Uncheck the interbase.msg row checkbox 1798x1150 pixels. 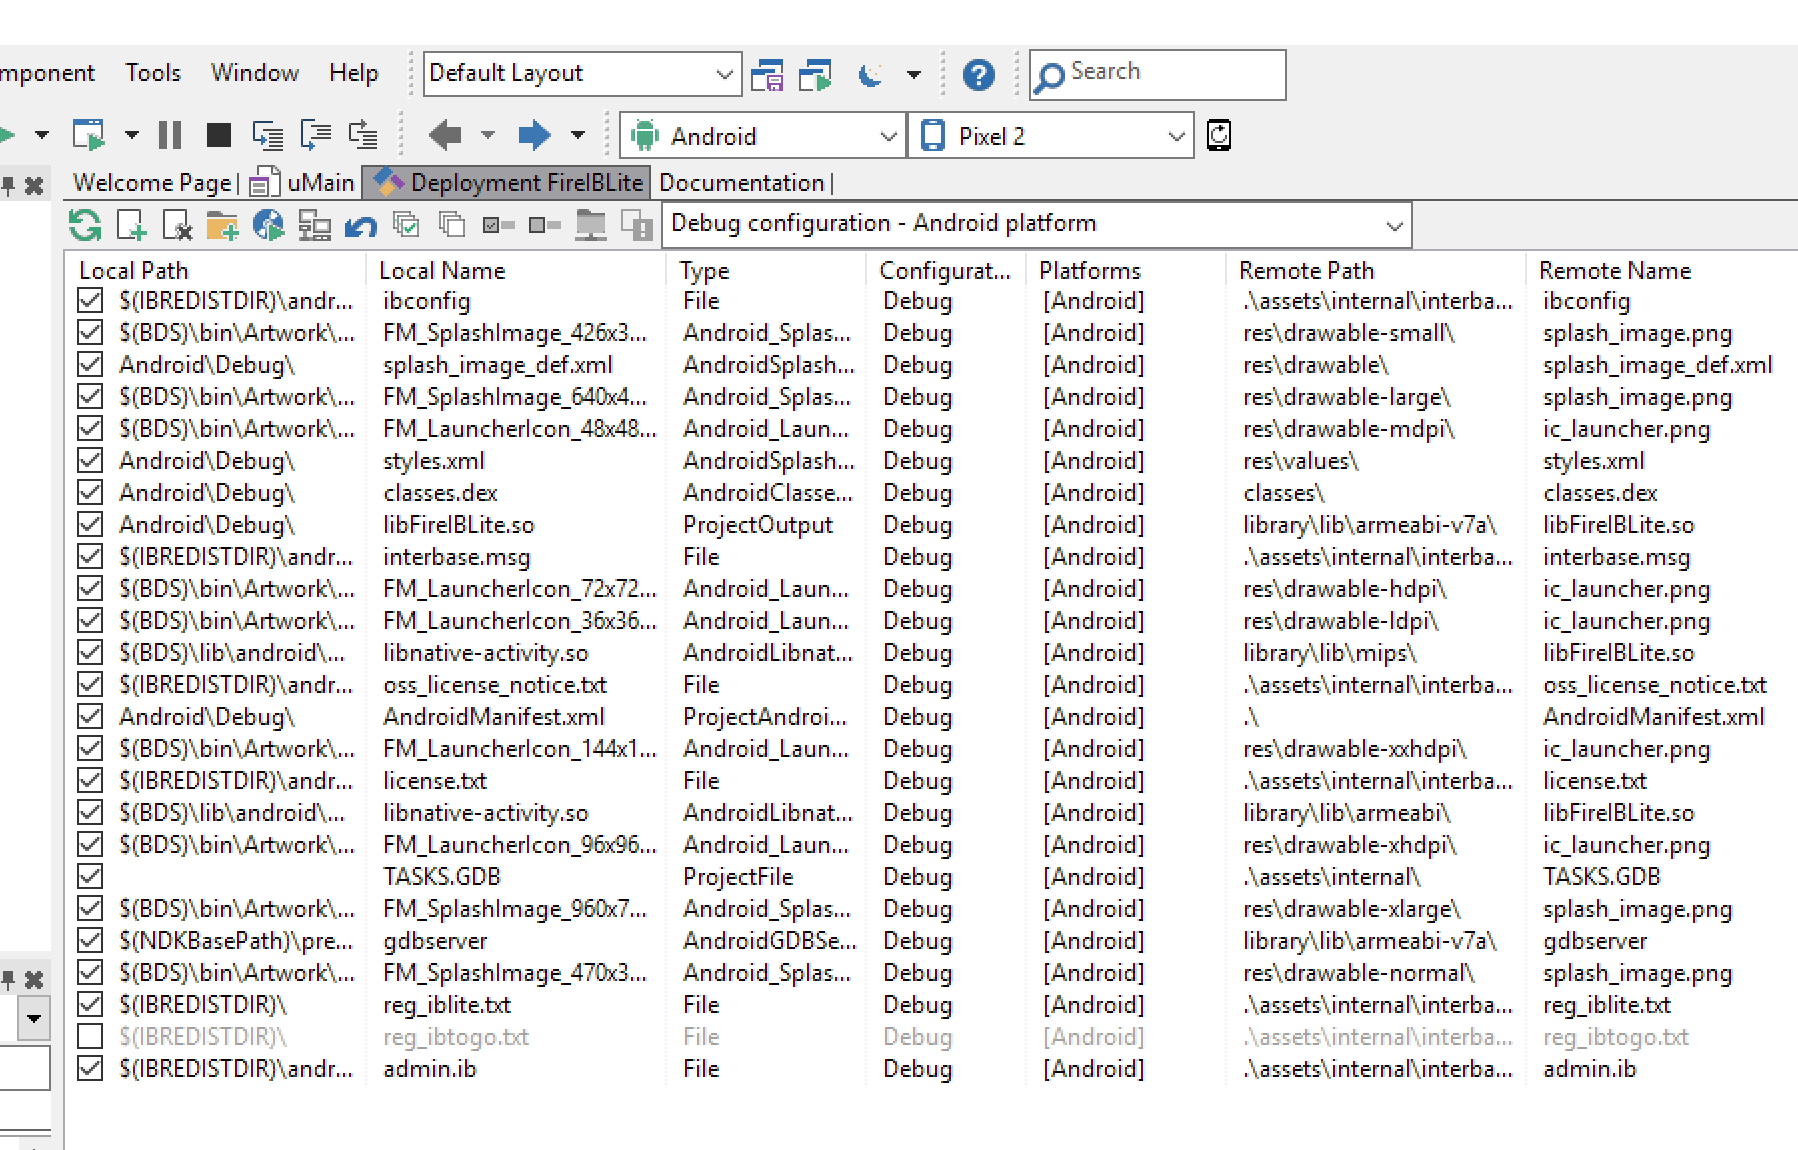(90, 556)
